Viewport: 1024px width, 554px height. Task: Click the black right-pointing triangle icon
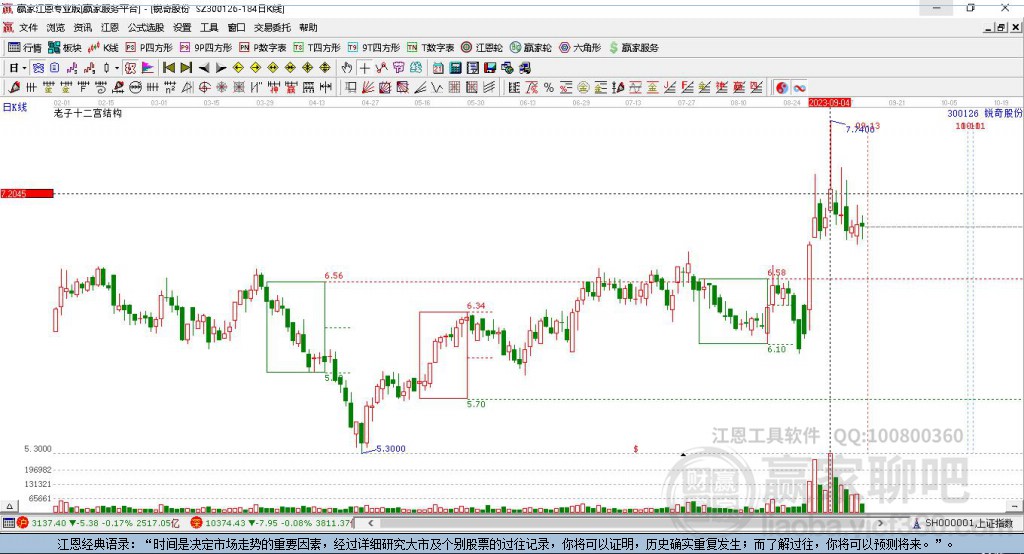click(x=221, y=68)
